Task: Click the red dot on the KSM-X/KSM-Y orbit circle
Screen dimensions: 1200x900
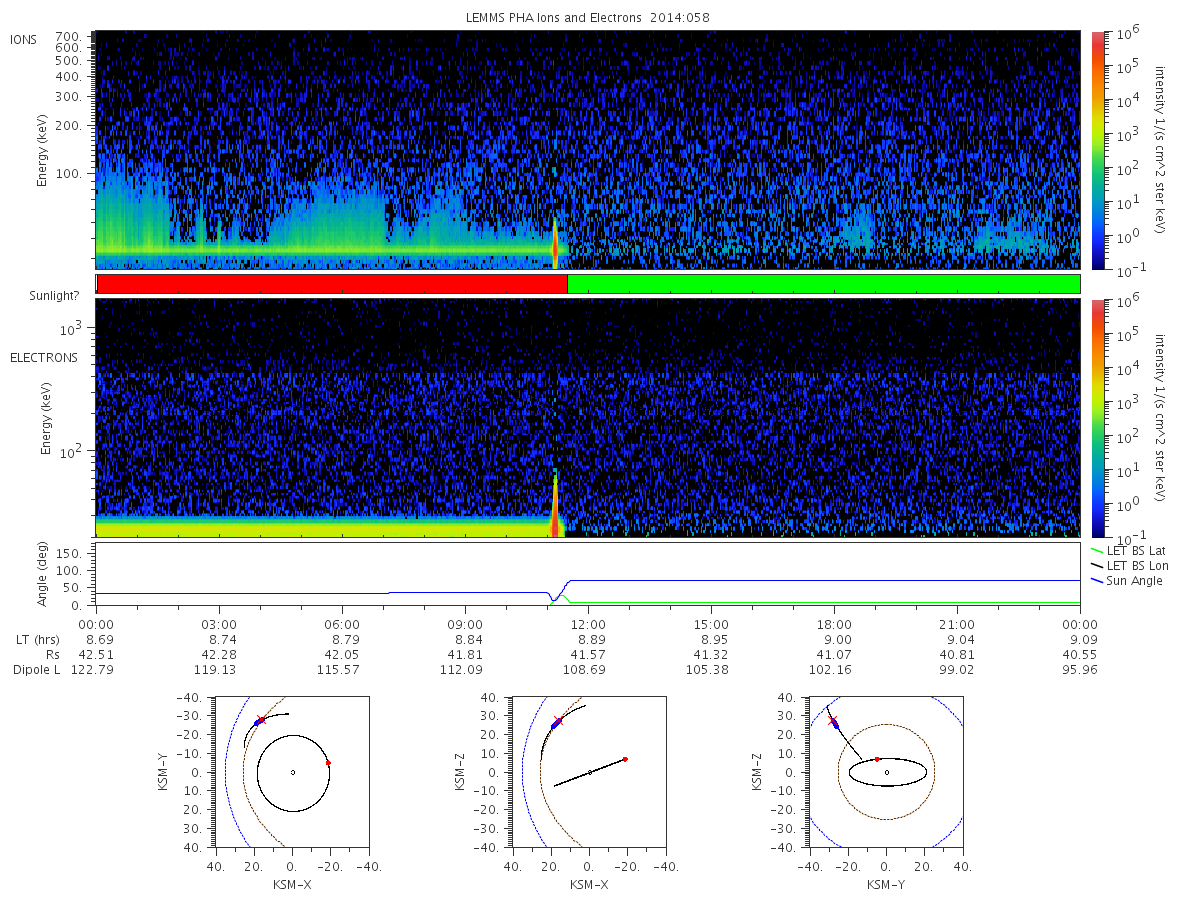Action: pos(328,763)
